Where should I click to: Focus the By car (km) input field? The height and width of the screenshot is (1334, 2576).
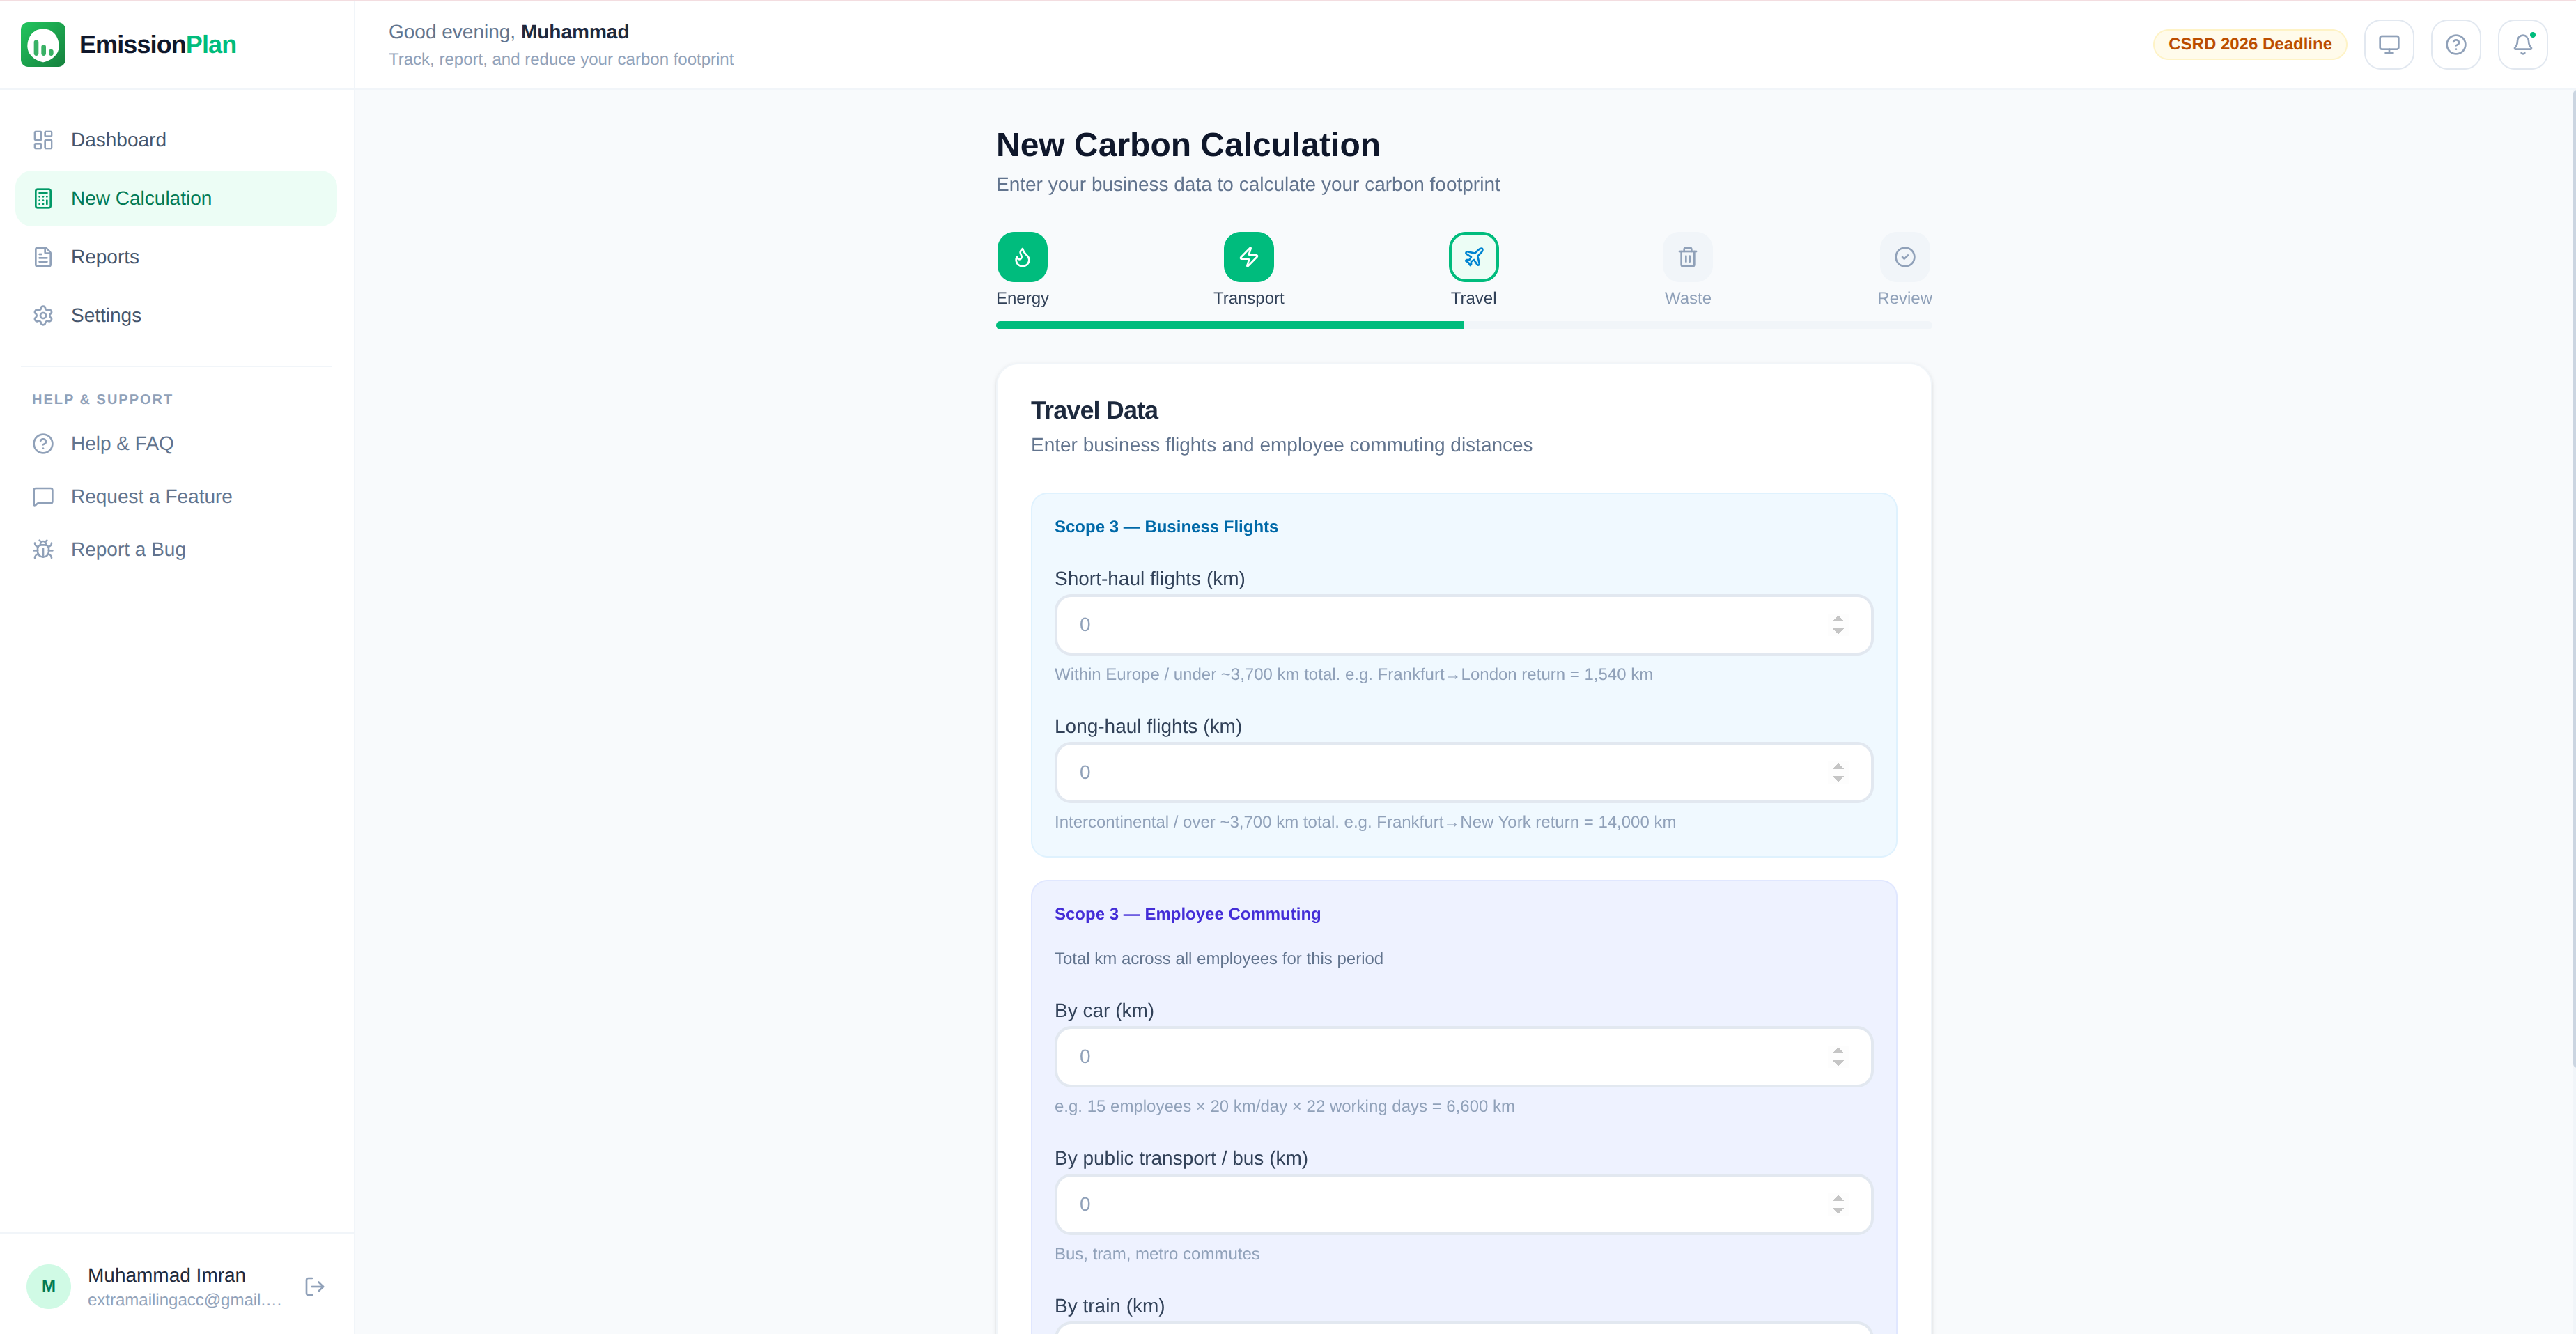click(1463, 1056)
